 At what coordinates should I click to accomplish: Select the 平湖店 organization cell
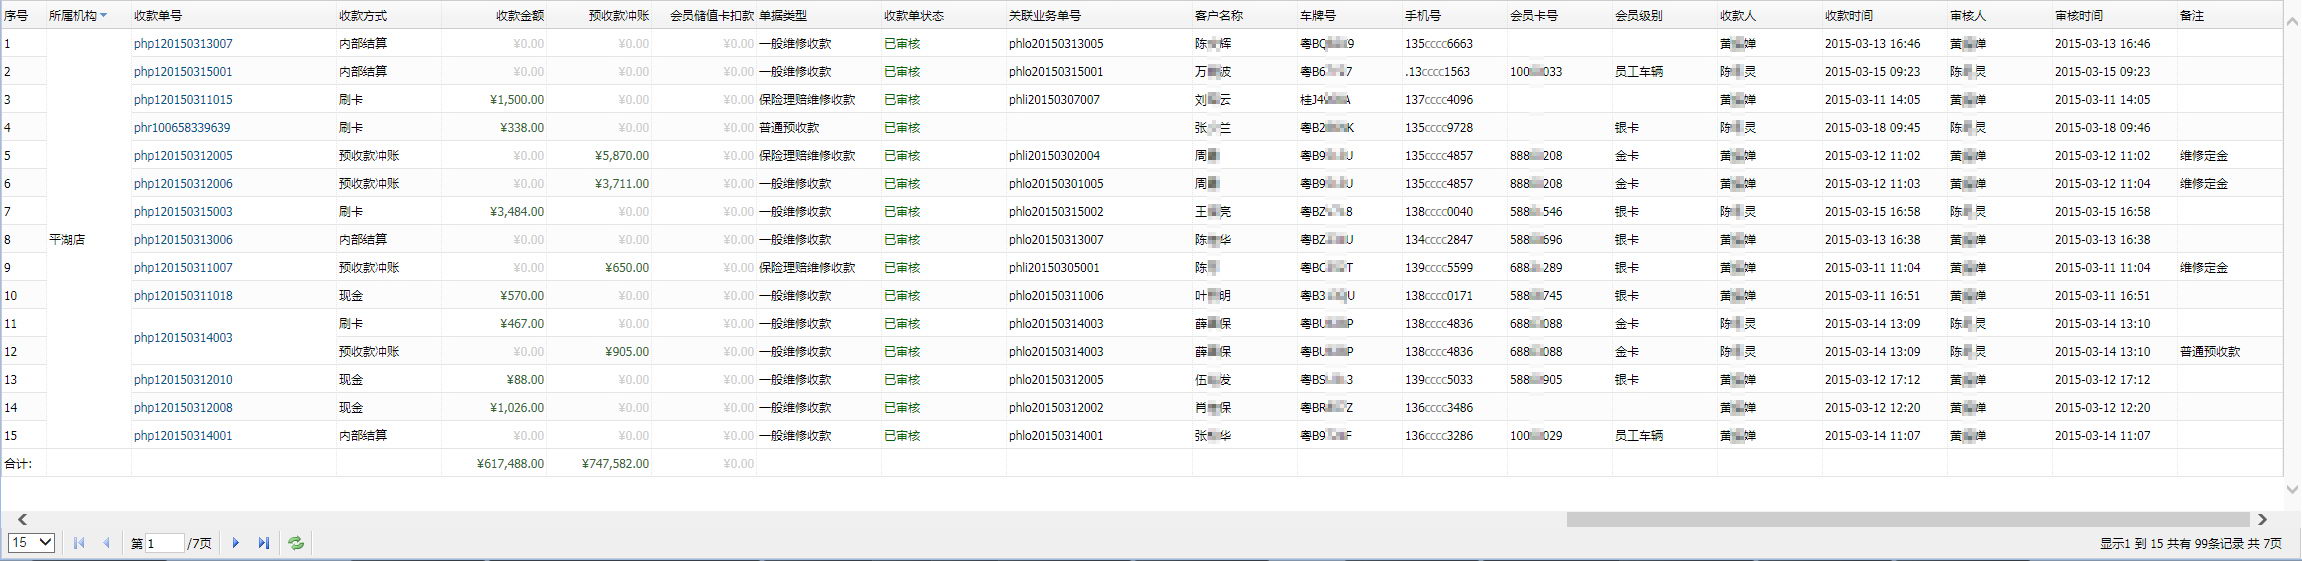(67, 240)
